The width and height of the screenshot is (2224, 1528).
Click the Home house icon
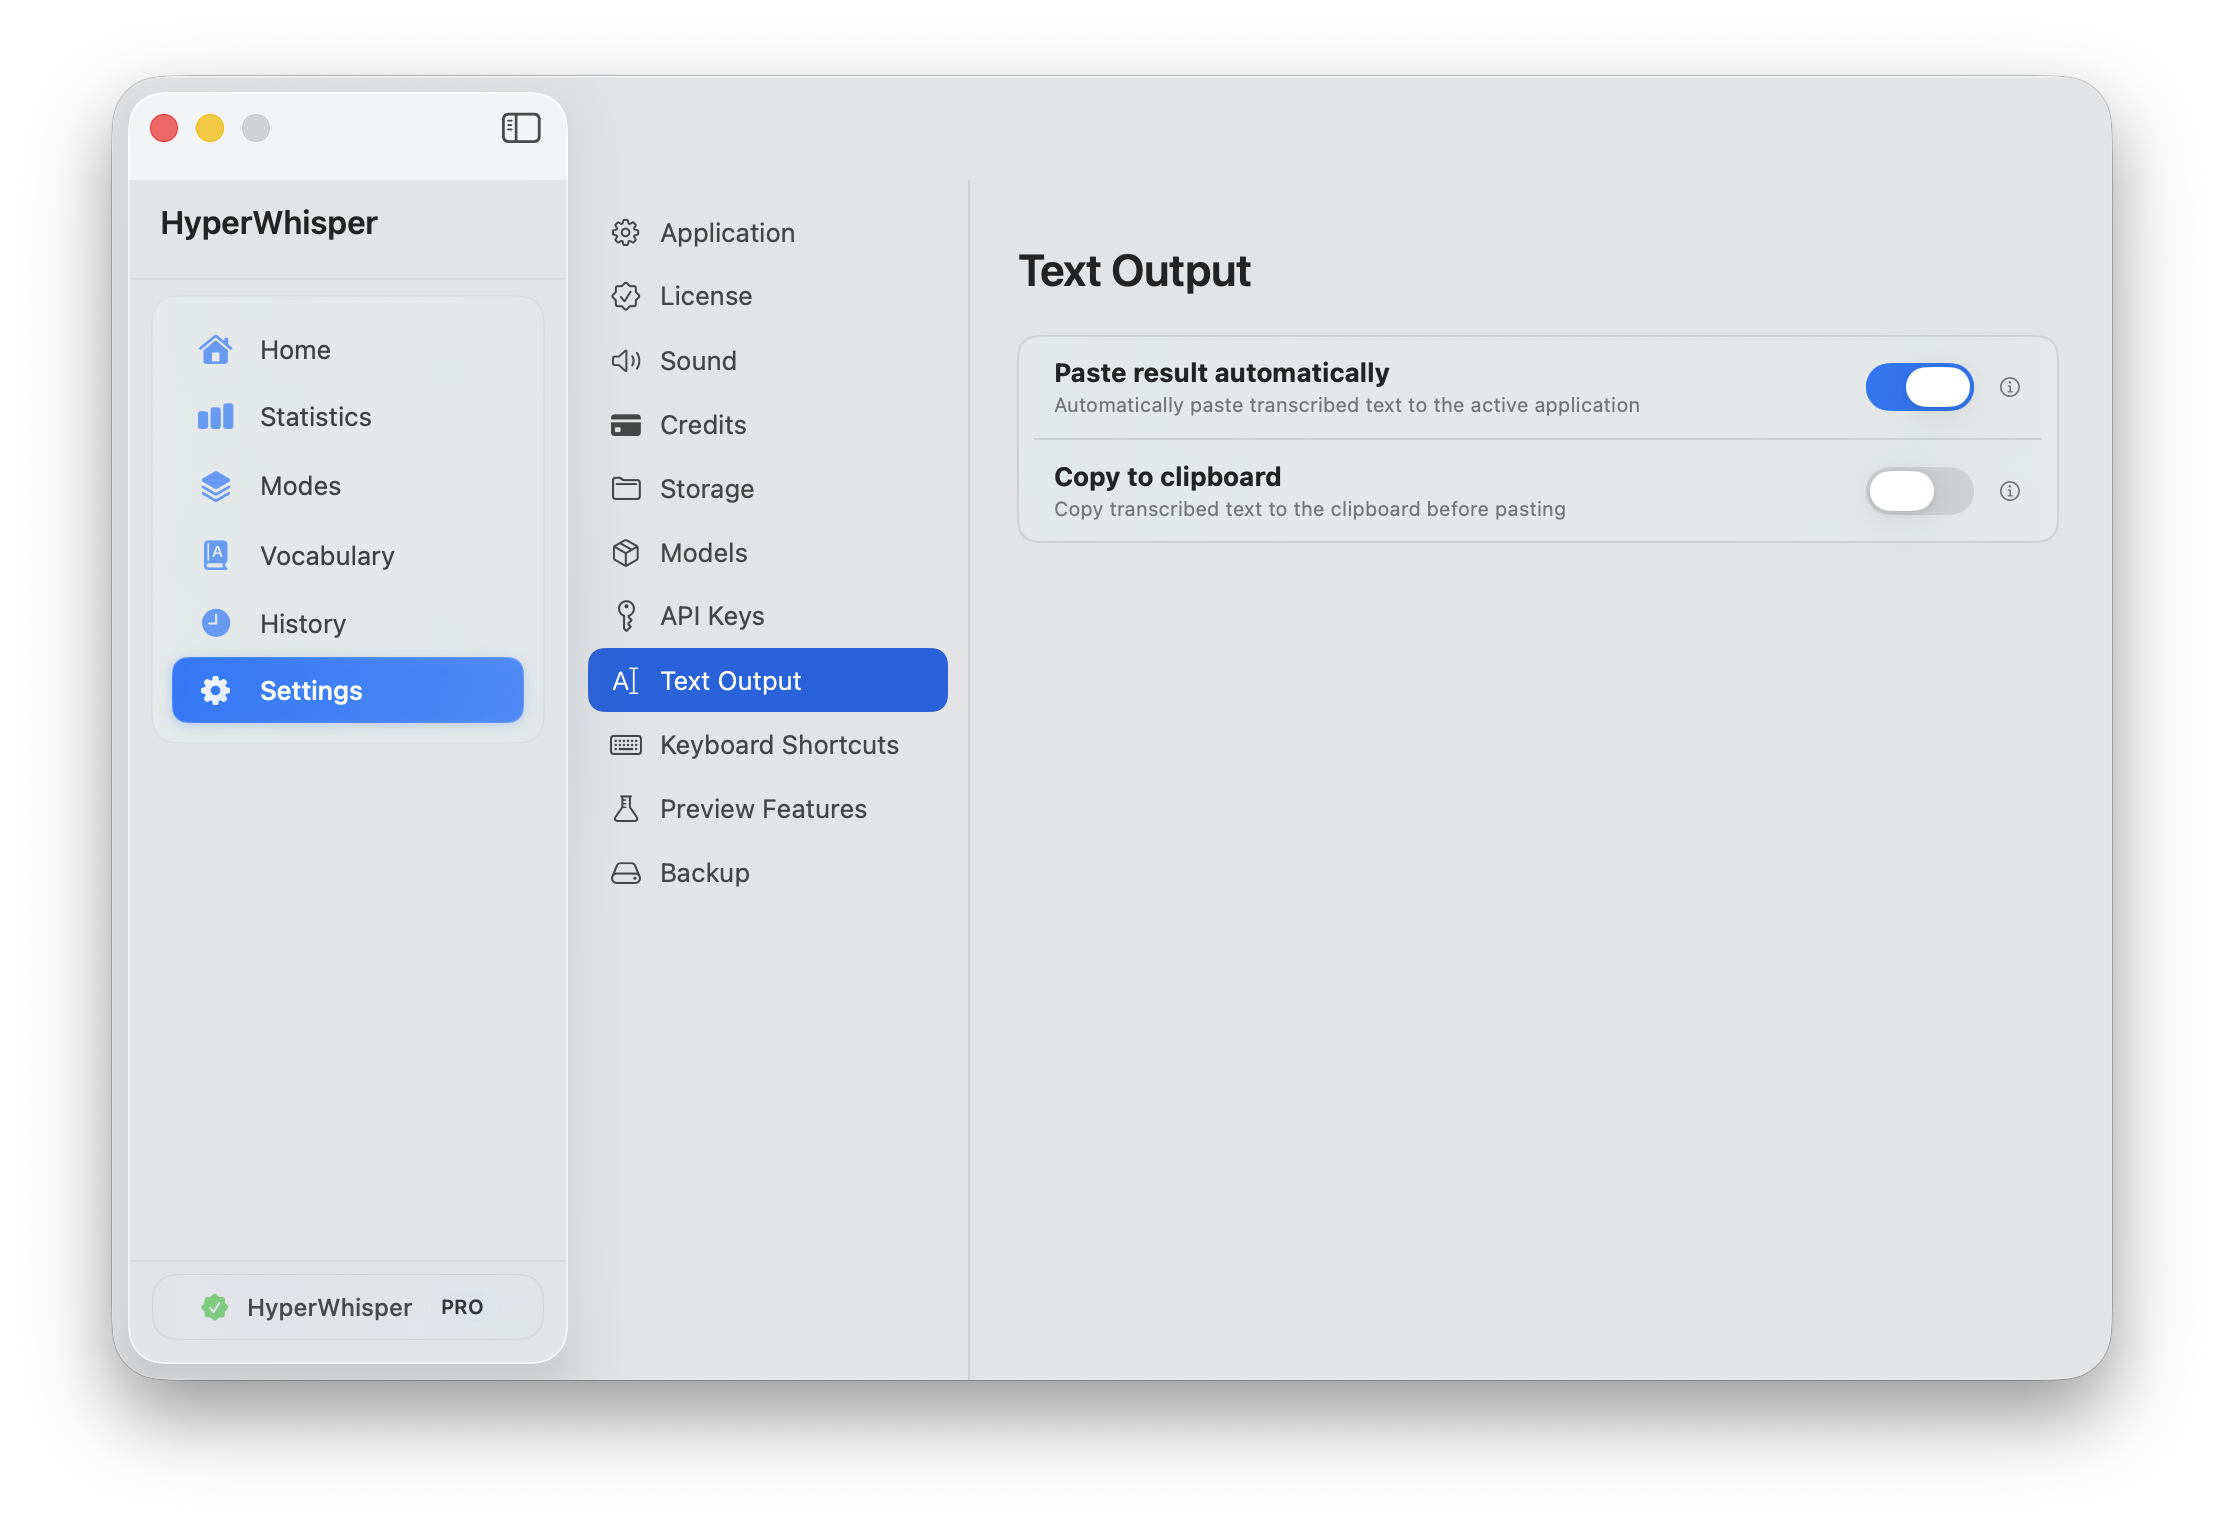[x=215, y=350]
